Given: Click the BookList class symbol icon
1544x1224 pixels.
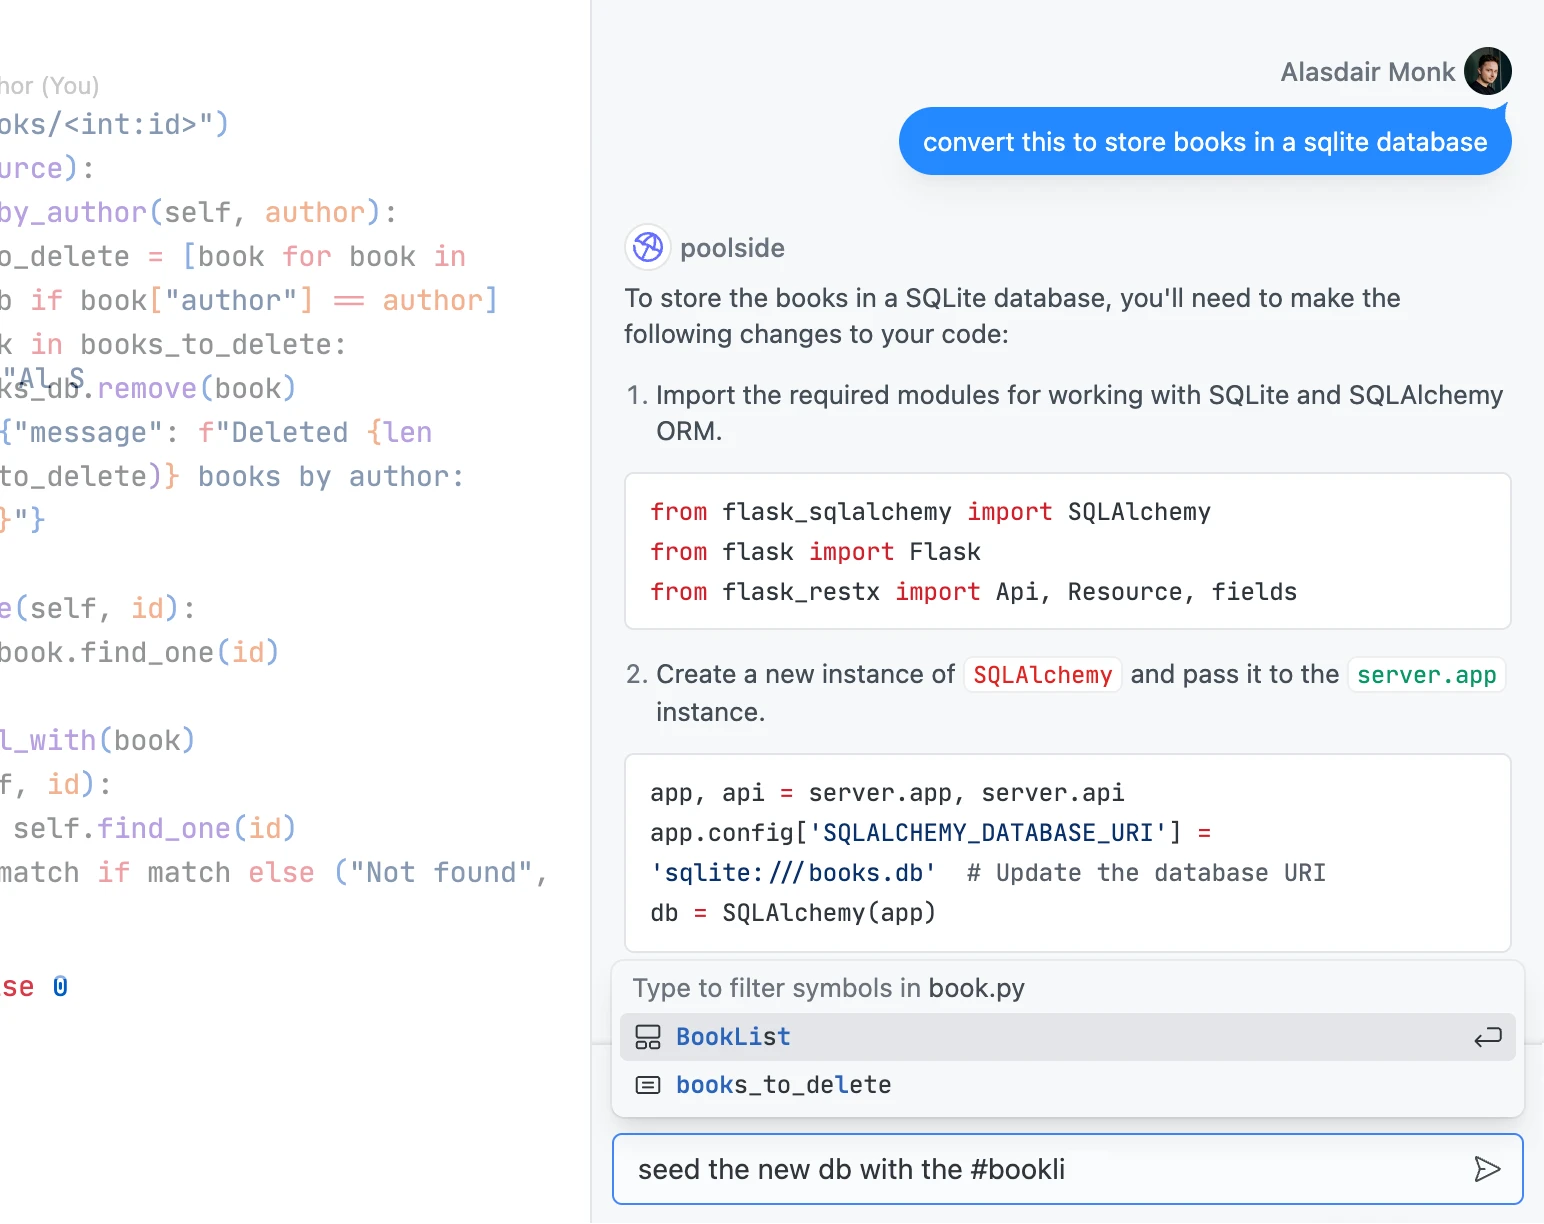Looking at the screenshot, I should click(x=648, y=1037).
